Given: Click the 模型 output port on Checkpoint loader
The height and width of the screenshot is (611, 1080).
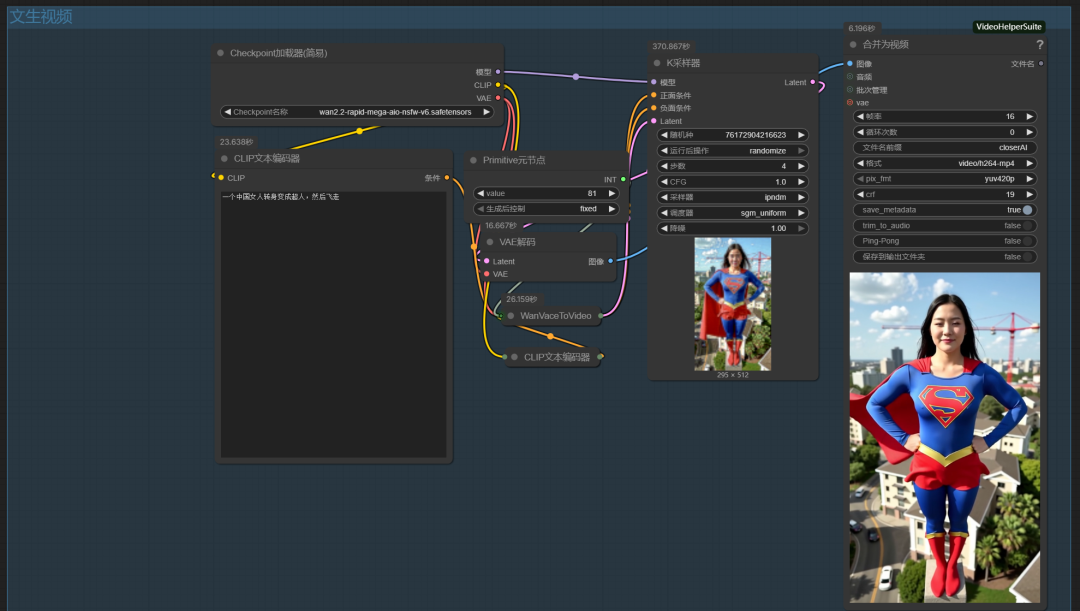Looking at the screenshot, I should click(x=498, y=72).
